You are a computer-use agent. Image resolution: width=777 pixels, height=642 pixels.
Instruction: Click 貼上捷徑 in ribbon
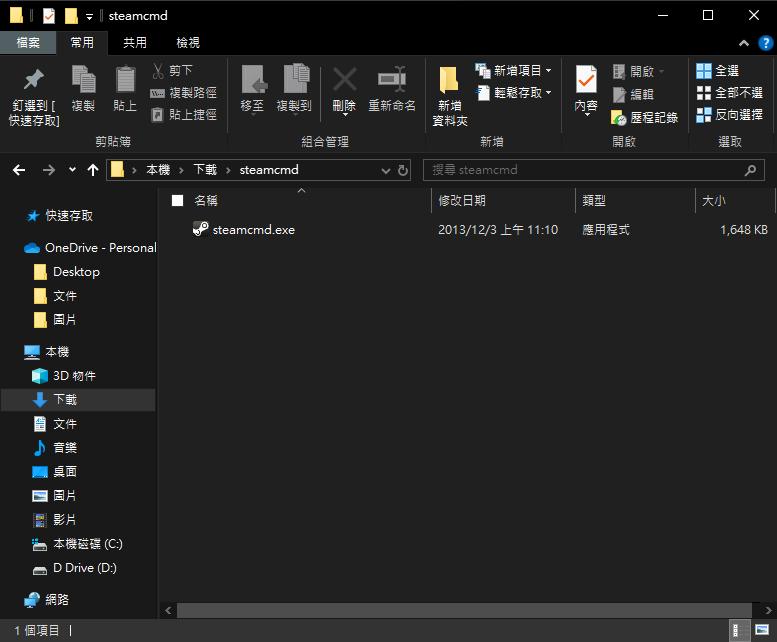pyautogui.click(x=183, y=115)
